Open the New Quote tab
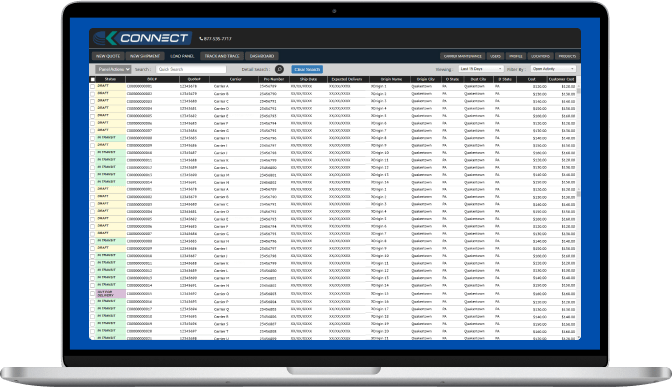The width and height of the screenshot is (672, 387). (x=108, y=56)
